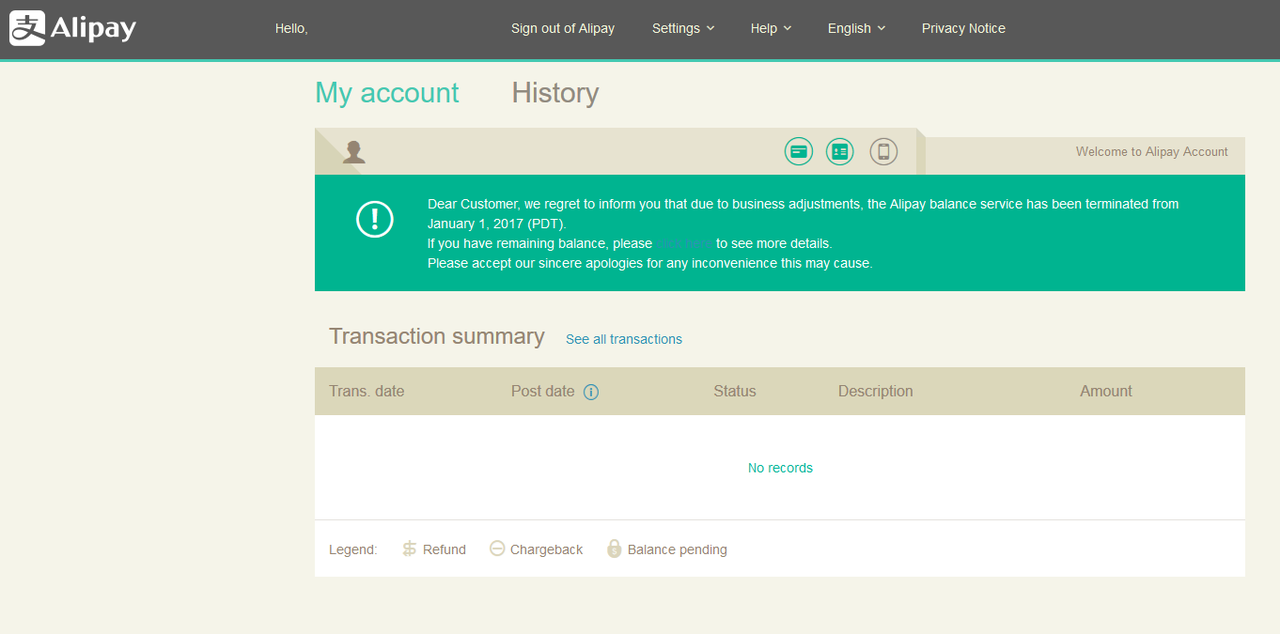Click the Alipay logo
1280x634 pixels.
point(73,28)
